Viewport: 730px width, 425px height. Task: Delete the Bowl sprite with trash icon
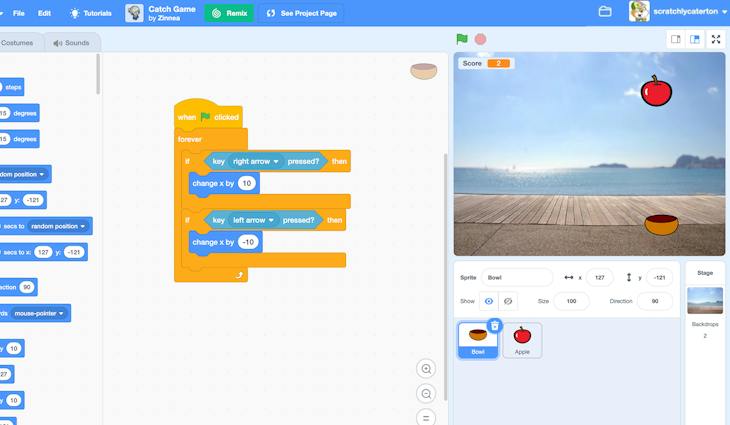tap(495, 325)
